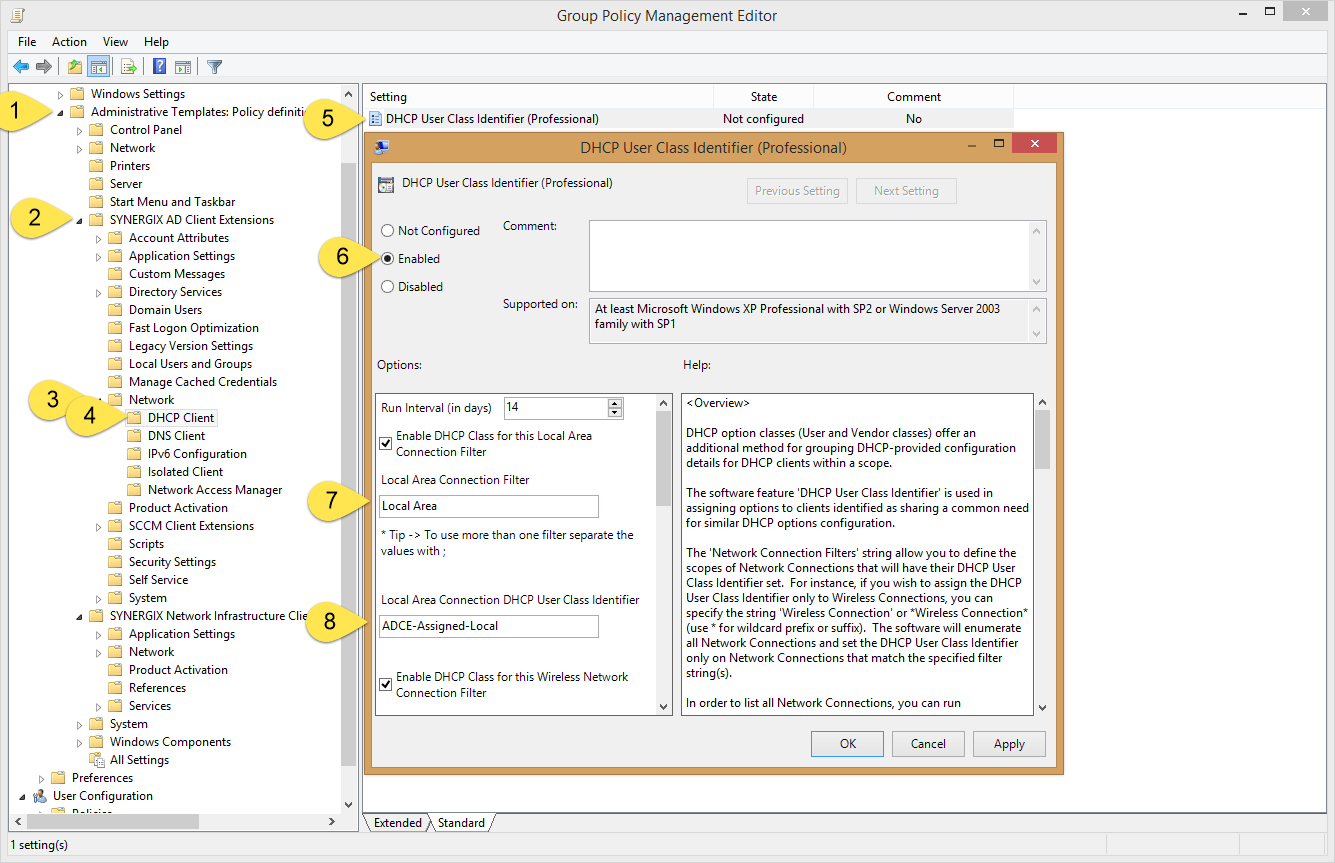Click the Show/Hide Action Pane icon
Screen dimensions: 1335x863
pyautogui.click(x=183, y=67)
